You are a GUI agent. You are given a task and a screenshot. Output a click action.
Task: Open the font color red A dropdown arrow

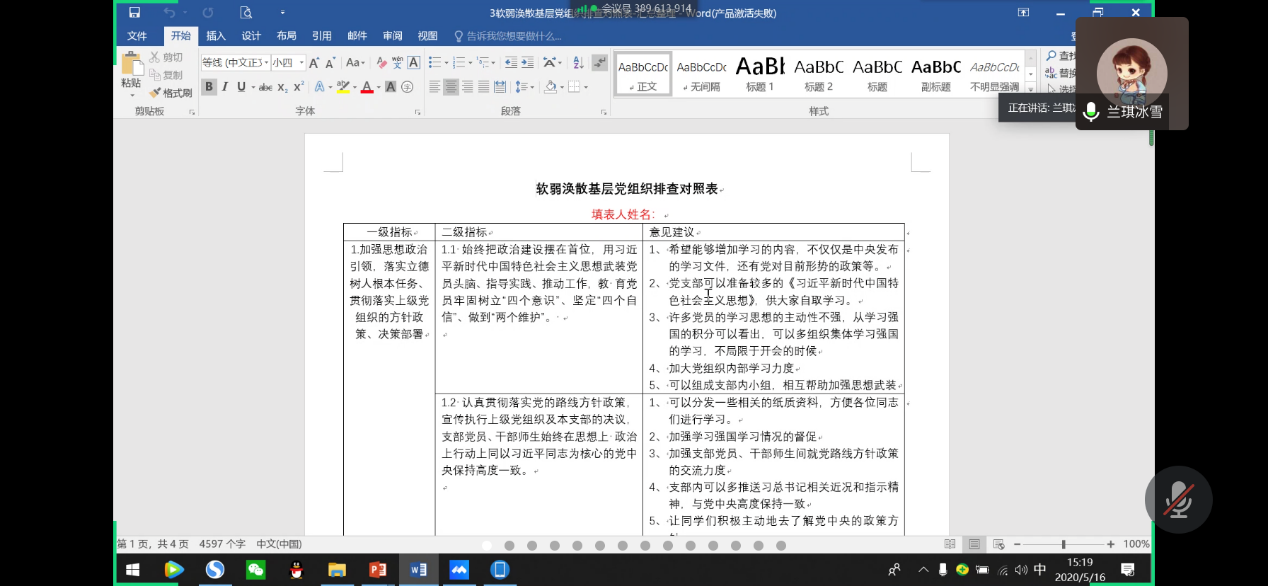(379, 88)
